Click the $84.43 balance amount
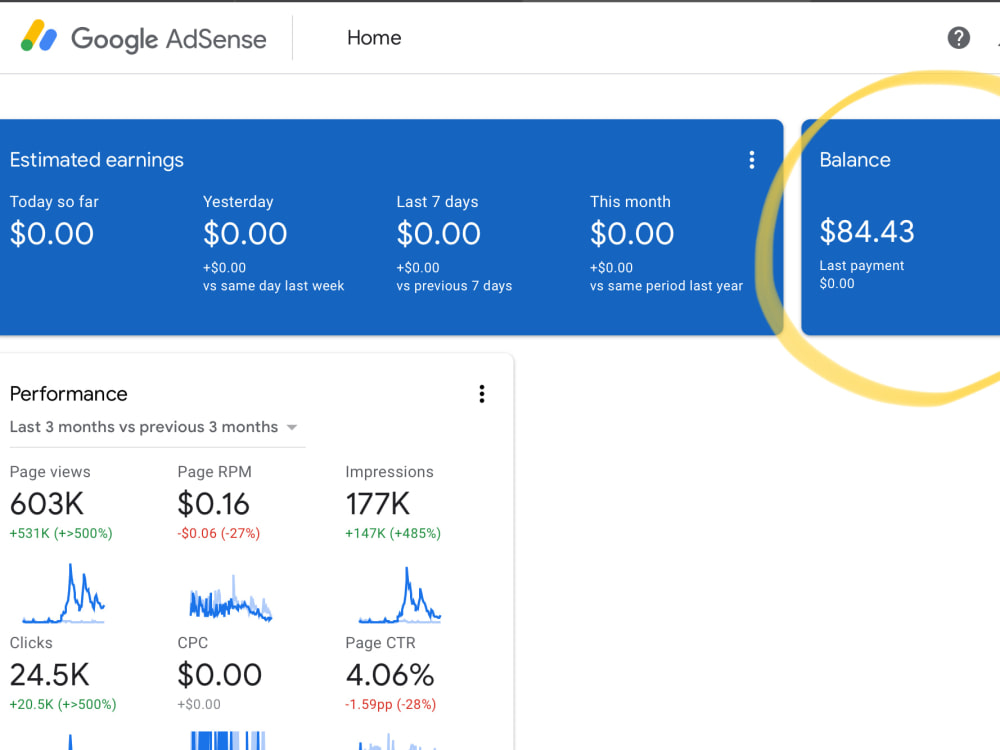Screen dimensions: 1000x750 coord(867,231)
